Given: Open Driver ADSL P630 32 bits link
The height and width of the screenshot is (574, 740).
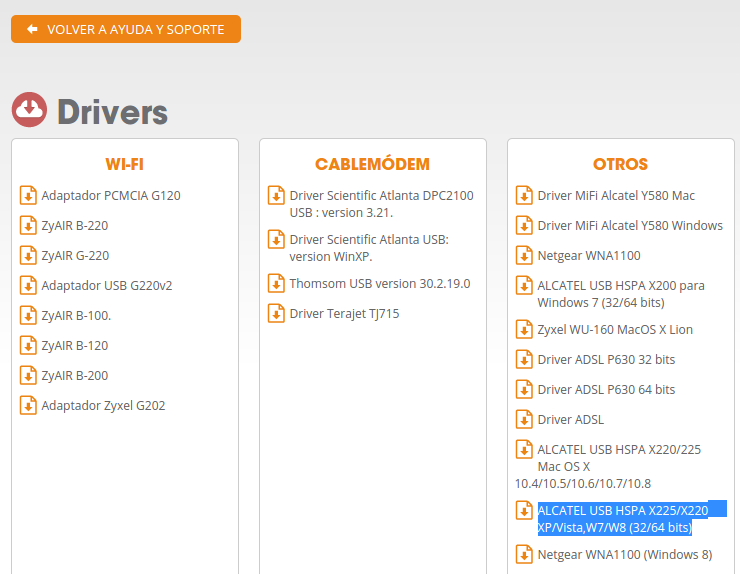Looking at the screenshot, I should pos(606,360).
